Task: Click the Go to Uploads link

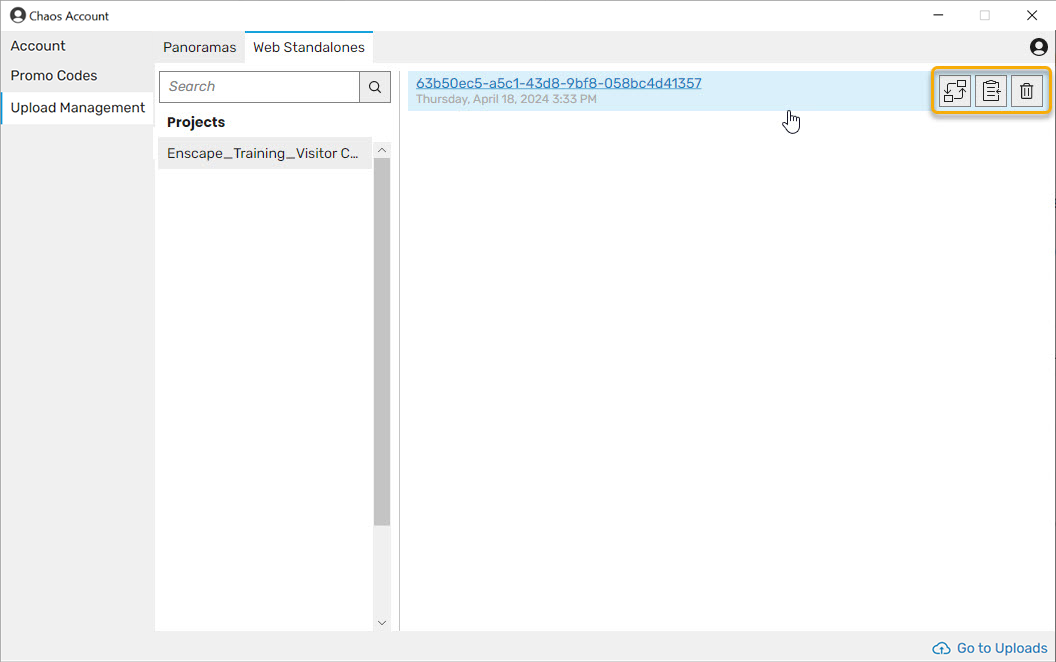Action: click(x=1001, y=648)
